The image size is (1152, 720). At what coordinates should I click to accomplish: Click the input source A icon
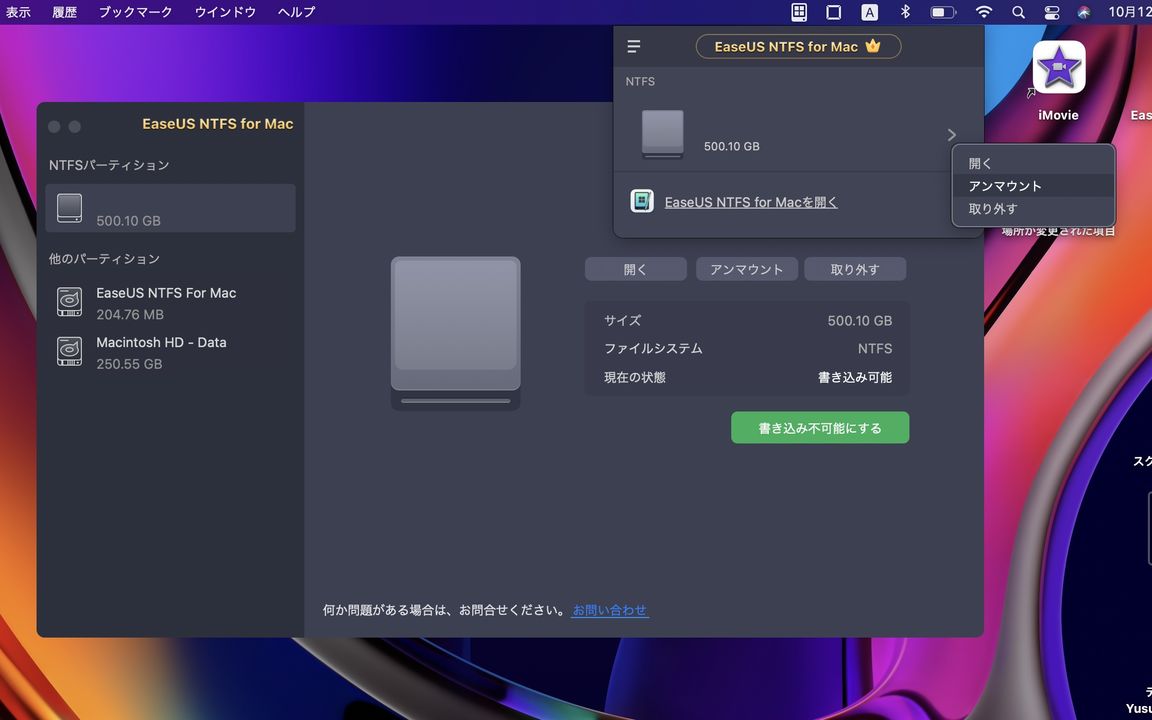869,12
